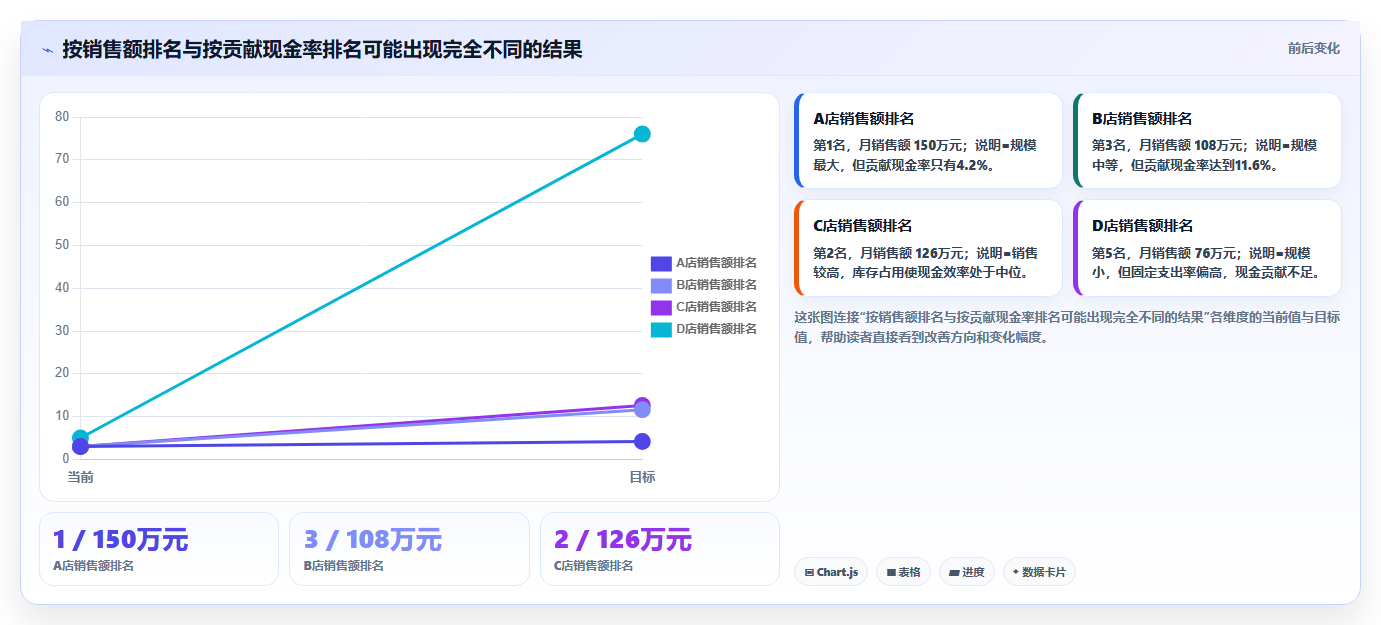
Task: Click the chart description paragraph text
Action: (x=1067, y=327)
